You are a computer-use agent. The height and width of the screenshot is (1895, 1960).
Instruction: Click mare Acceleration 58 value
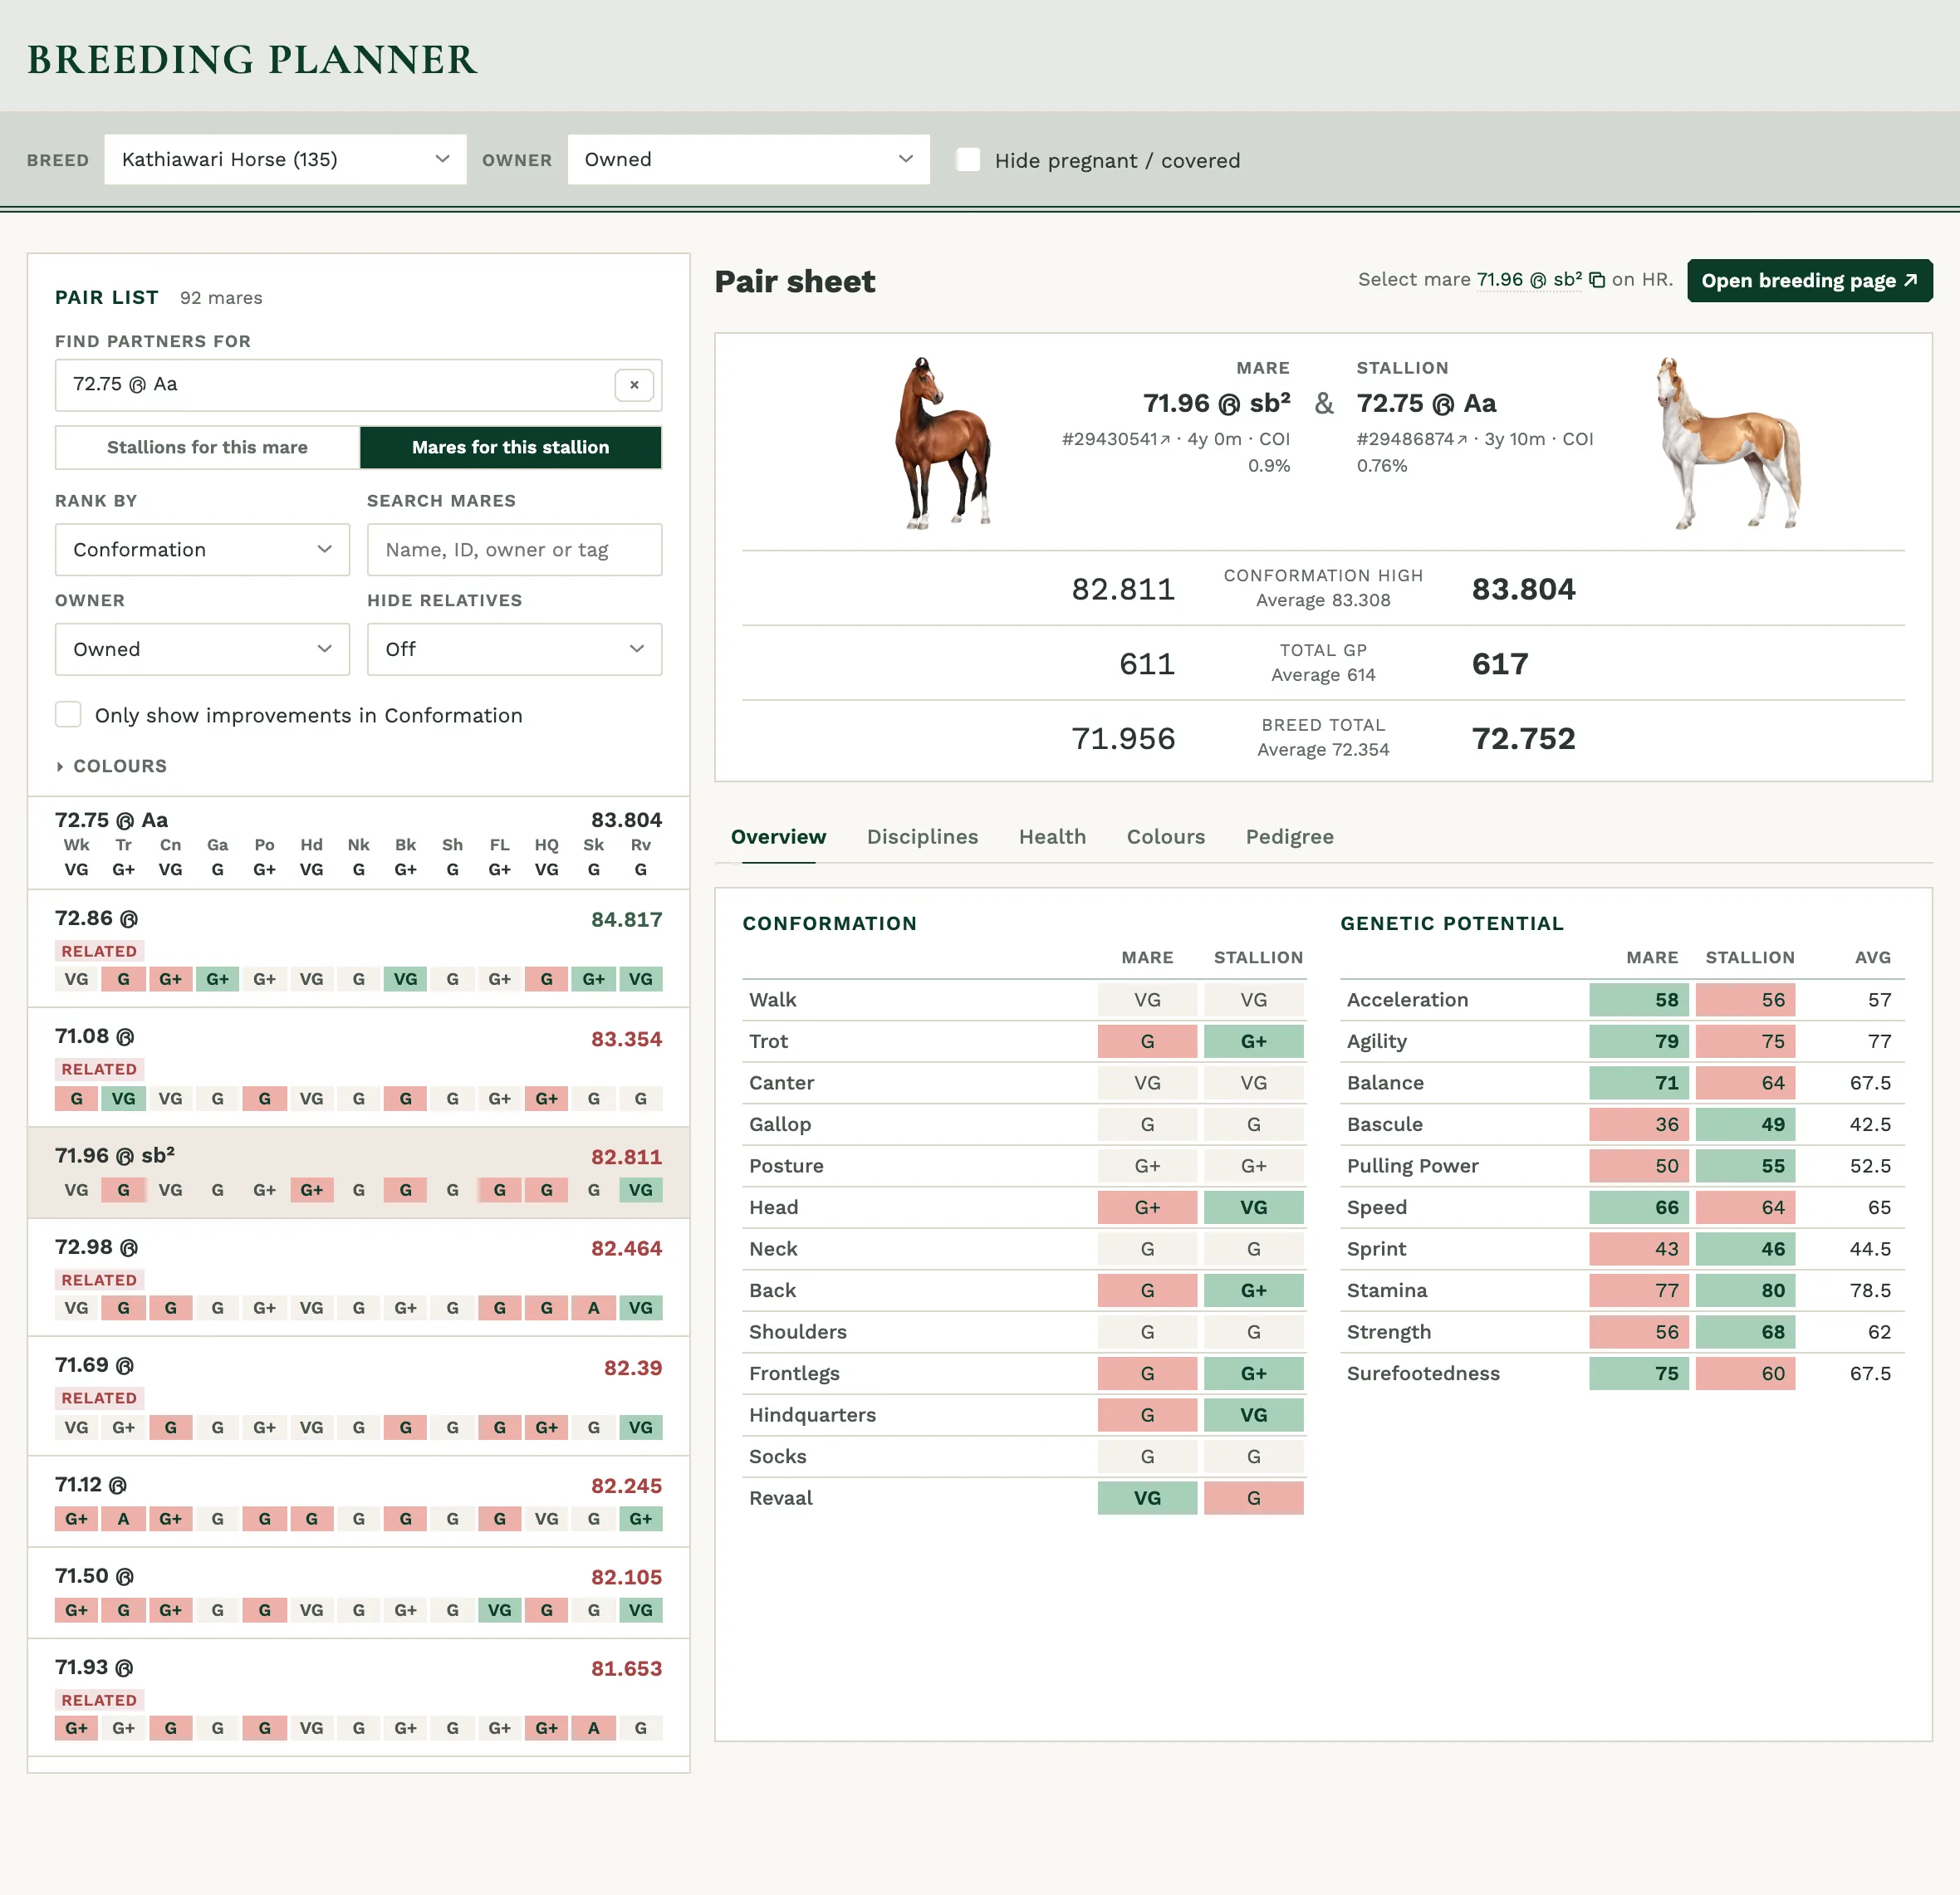click(1639, 1000)
